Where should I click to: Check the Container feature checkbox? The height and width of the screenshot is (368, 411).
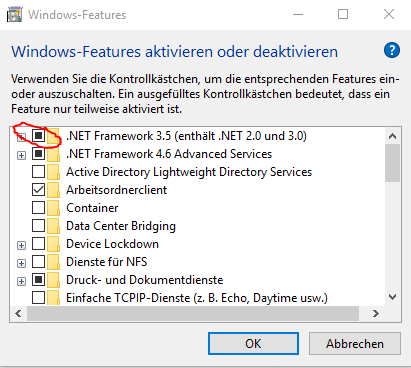click(39, 208)
